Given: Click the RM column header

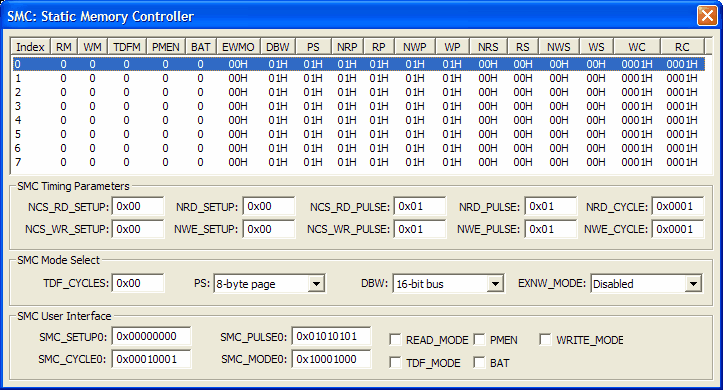Looking at the screenshot, I should point(64,47).
